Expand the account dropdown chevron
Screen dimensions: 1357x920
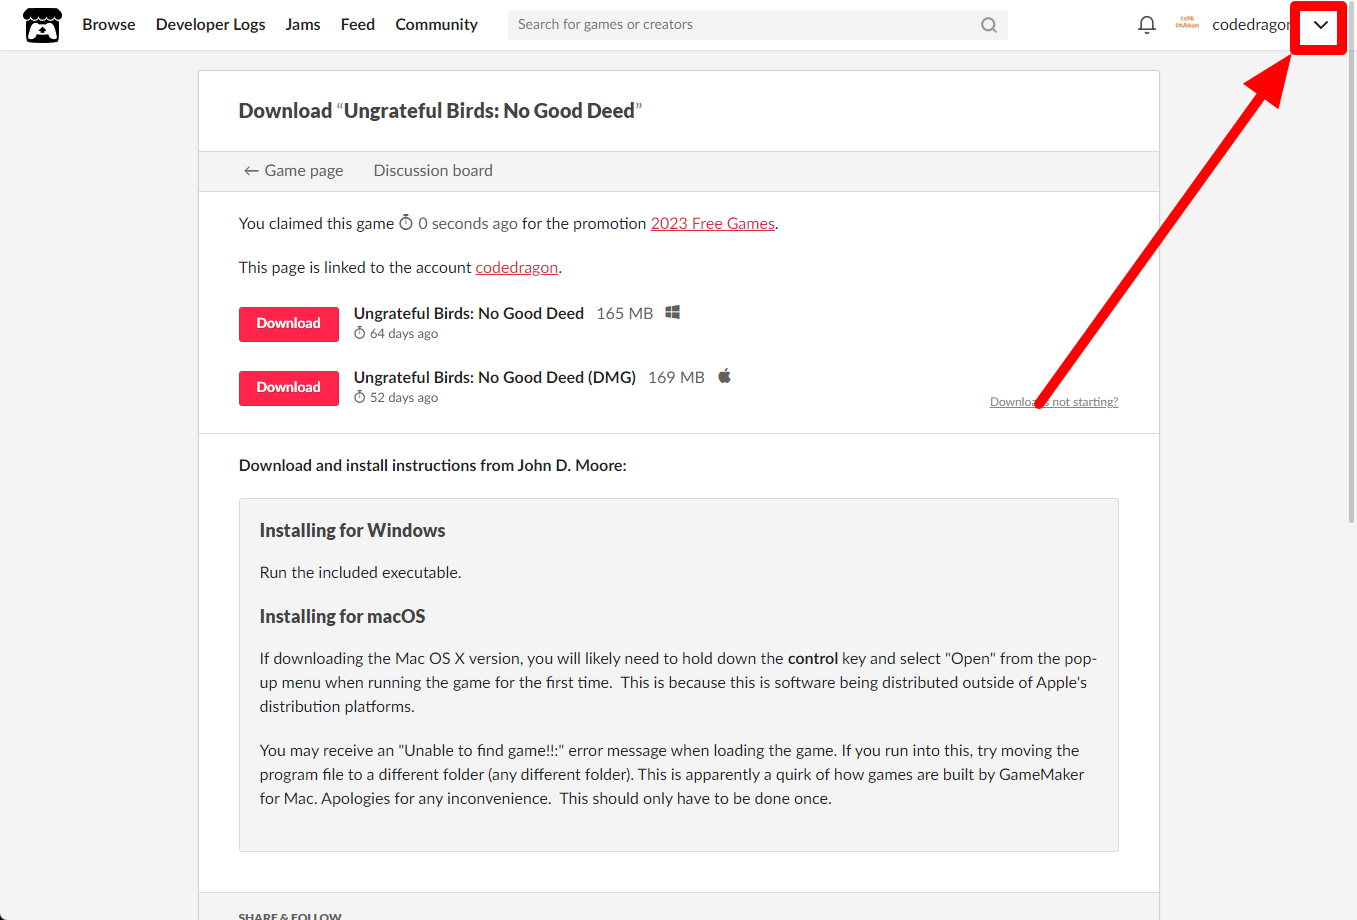[x=1320, y=26]
